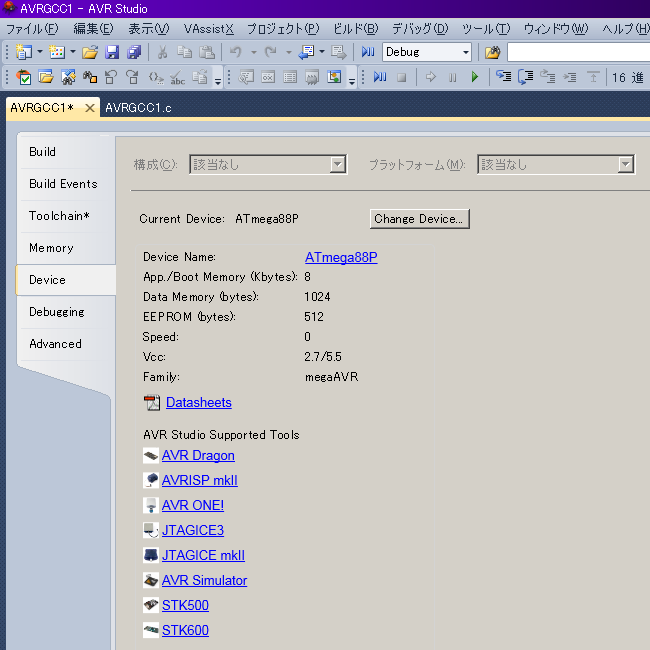Click the 16 進 hexadecimal display toggle
The image size is (650, 650).
[628, 77]
